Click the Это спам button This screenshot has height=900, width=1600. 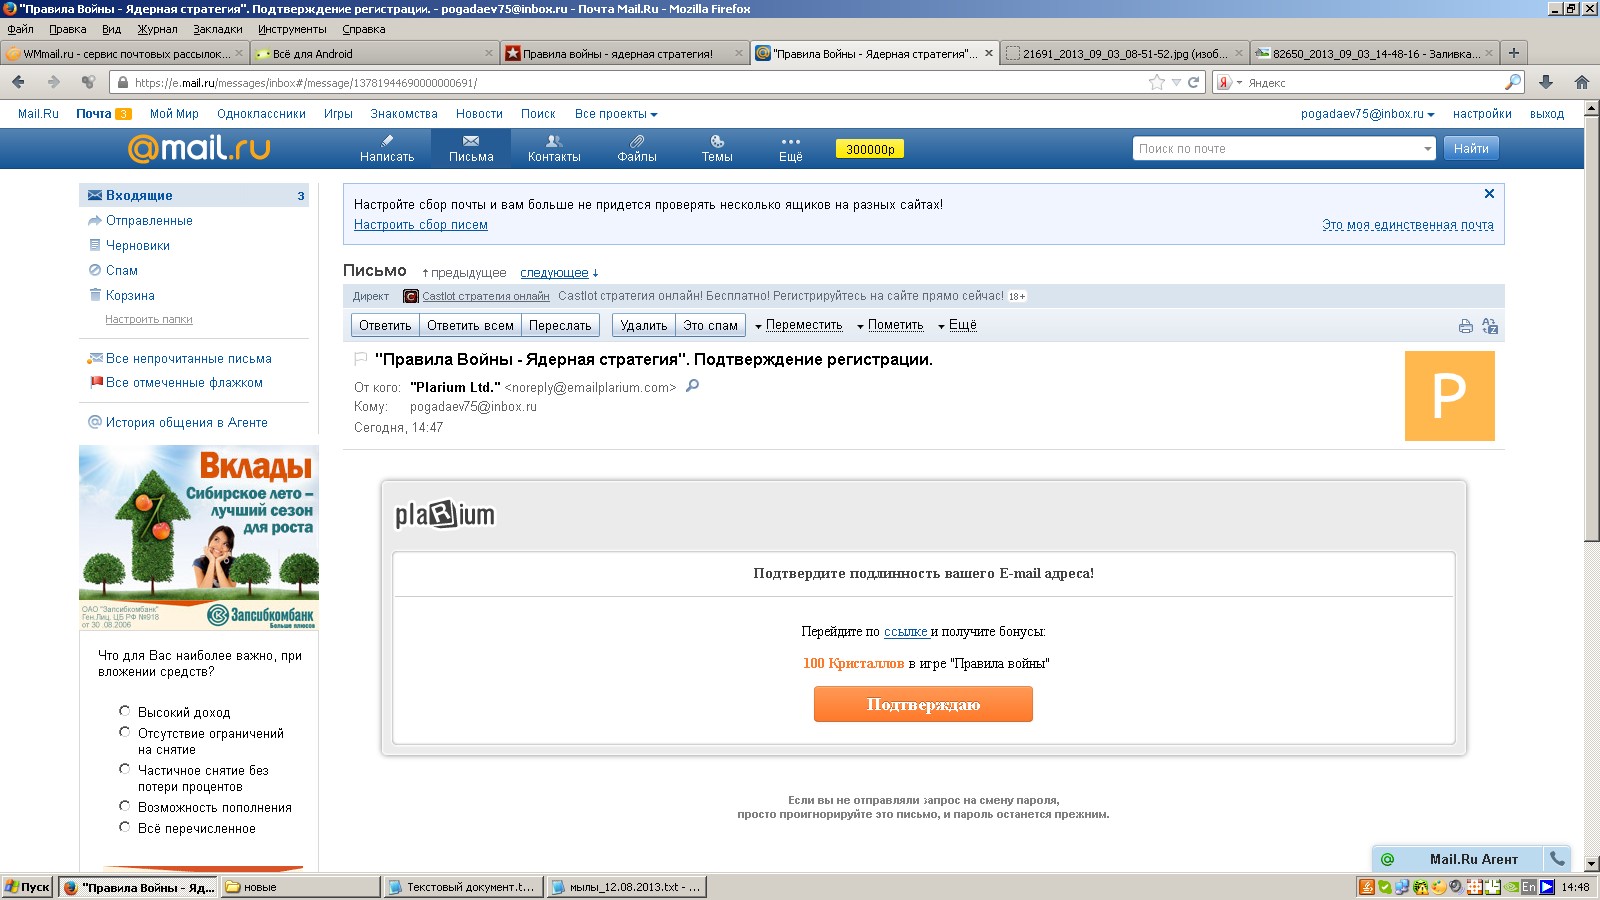710,325
